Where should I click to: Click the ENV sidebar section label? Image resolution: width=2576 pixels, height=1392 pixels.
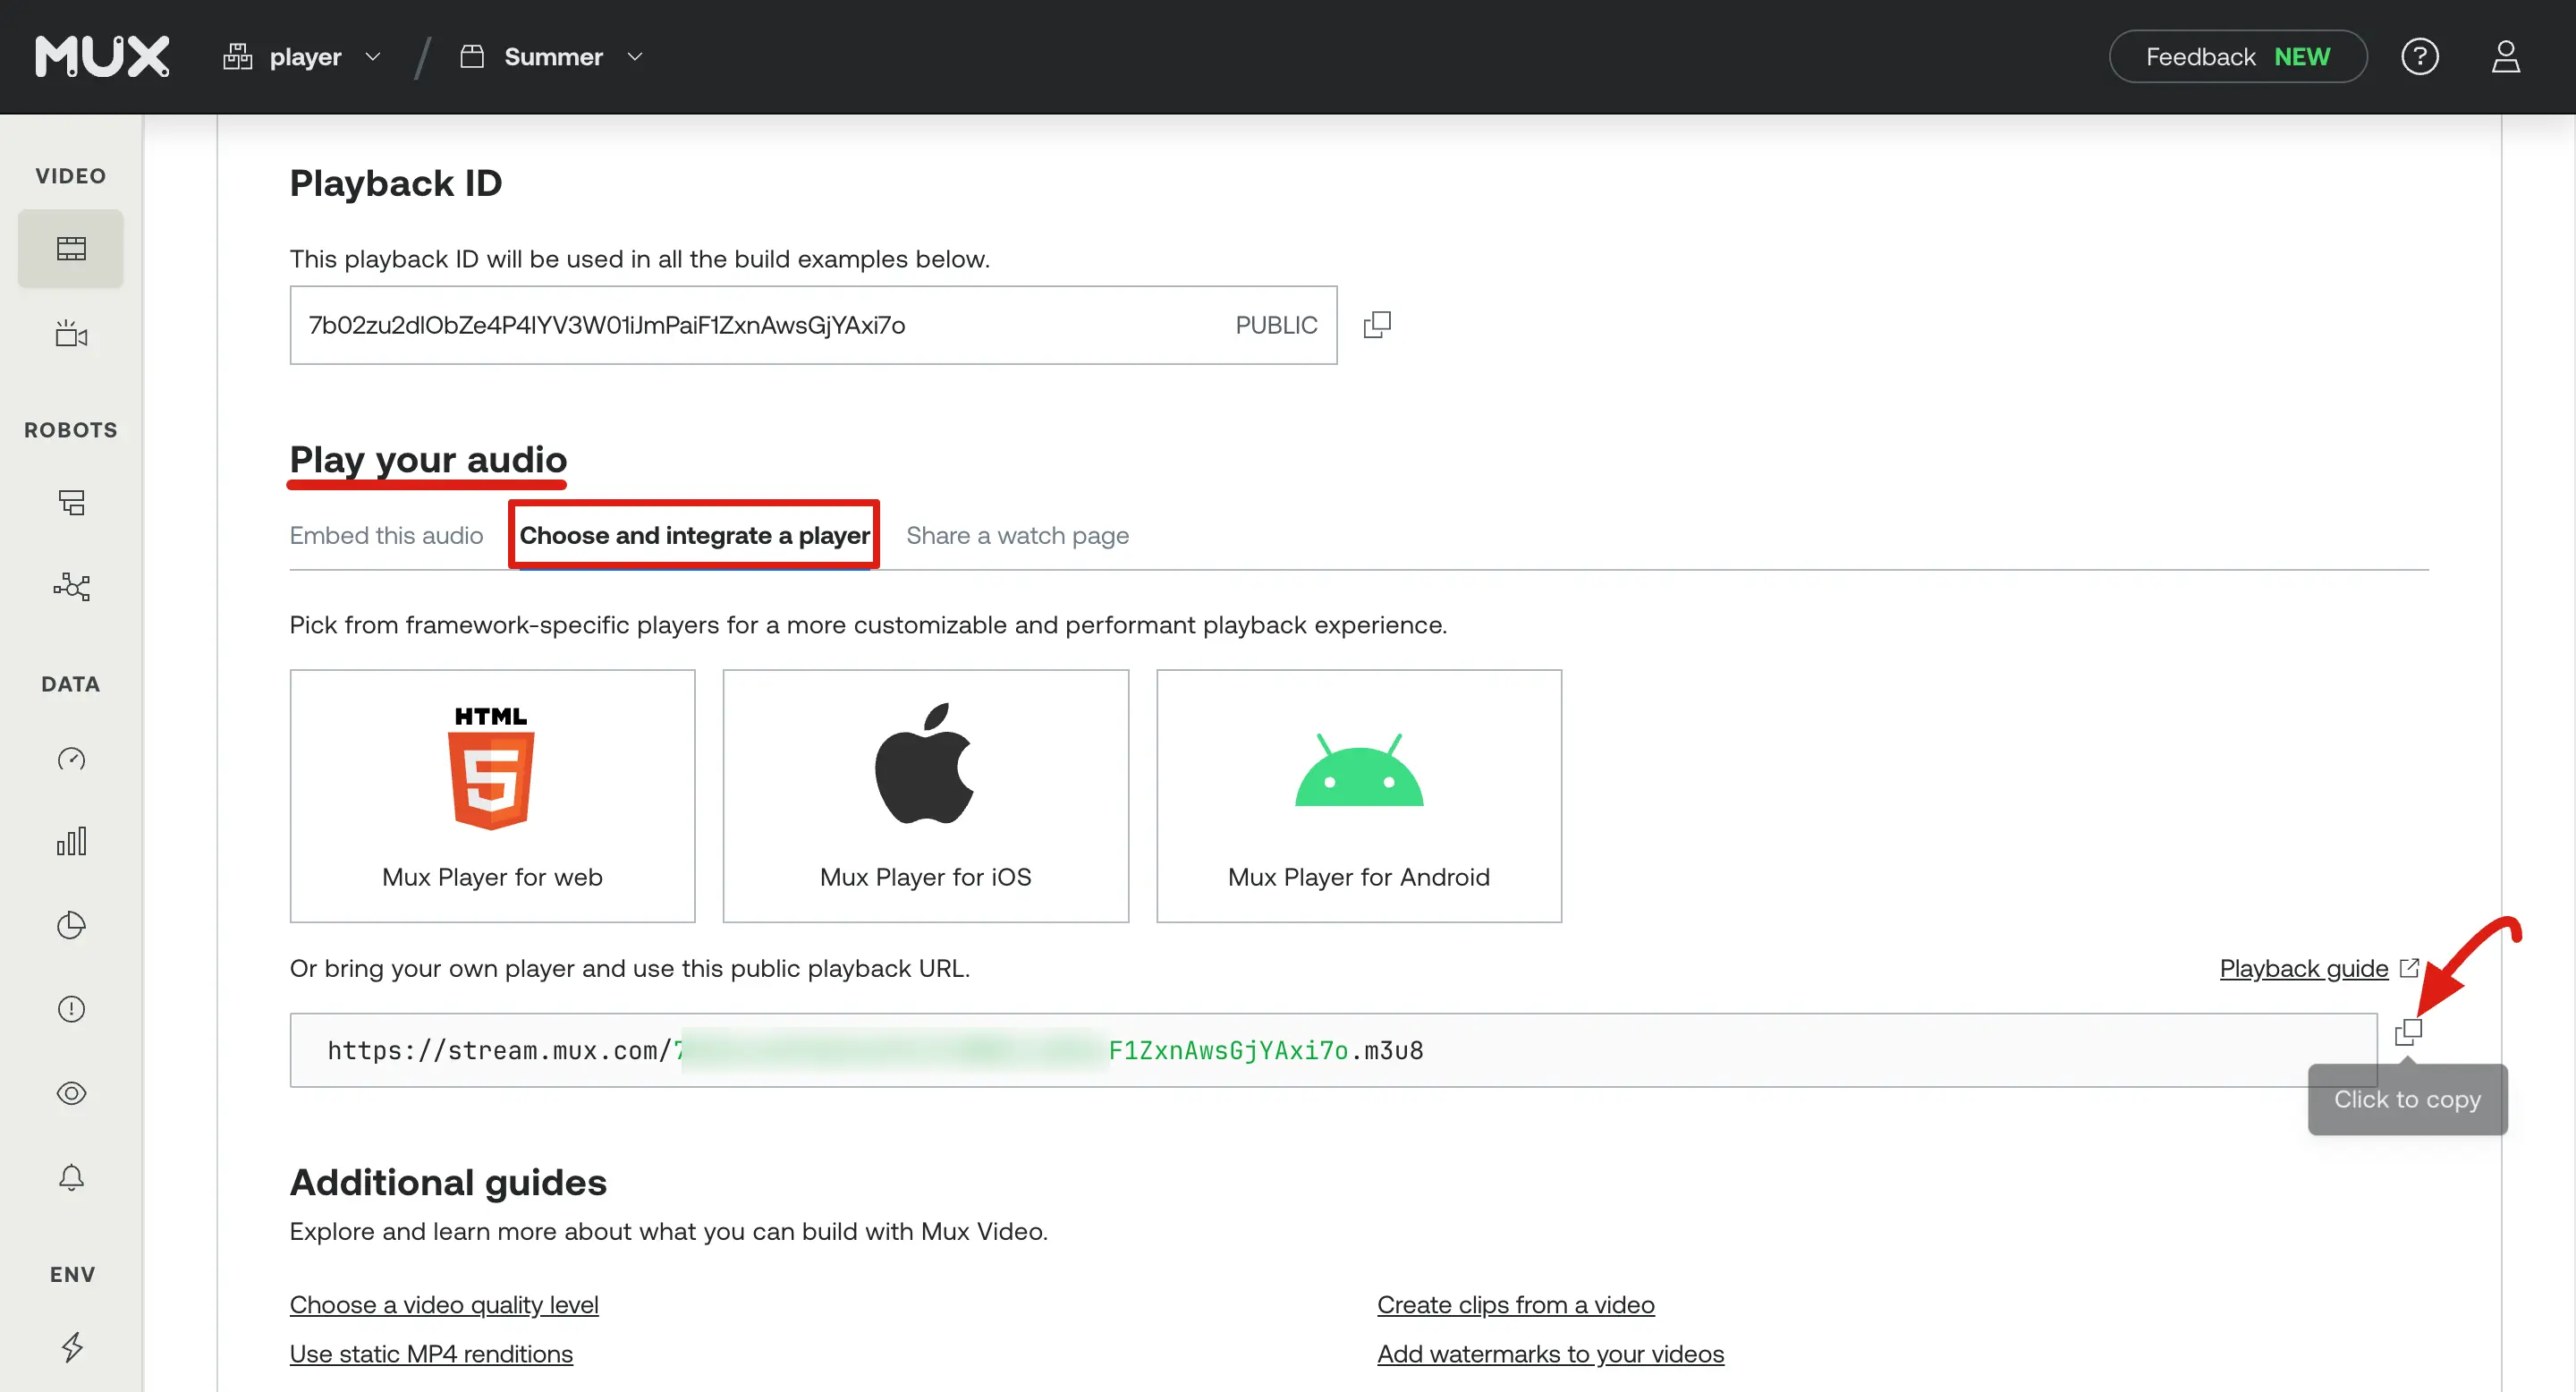coord(72,1274)
